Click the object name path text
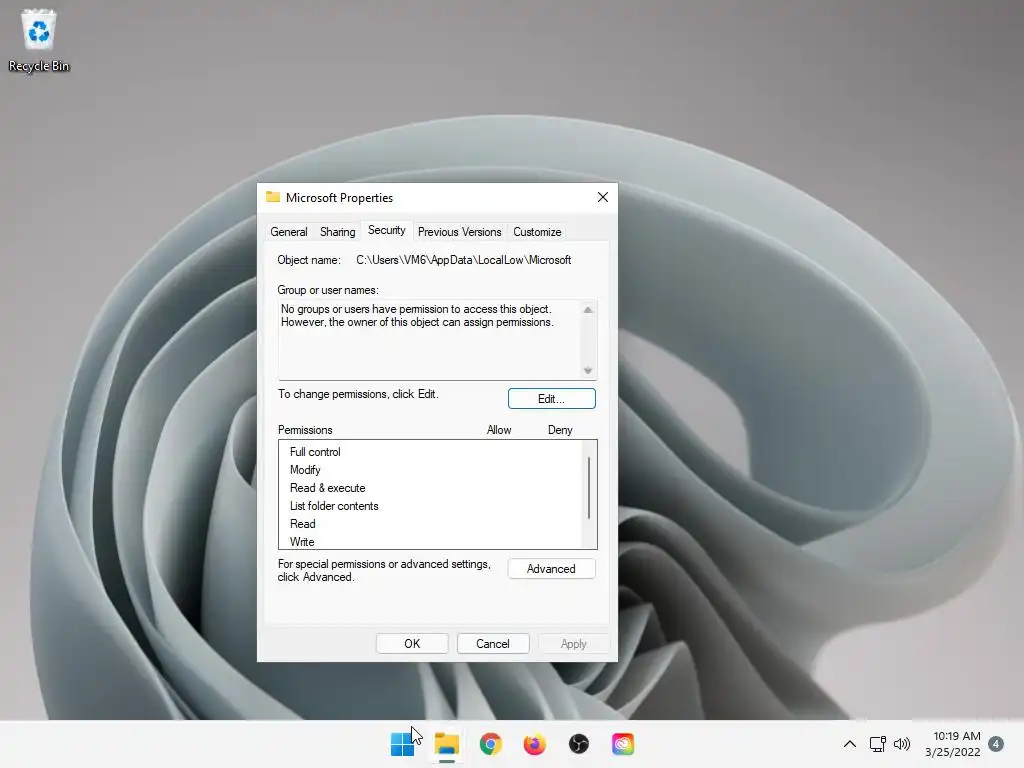This screenshot has height=768, width=1024. coord(463,260)
